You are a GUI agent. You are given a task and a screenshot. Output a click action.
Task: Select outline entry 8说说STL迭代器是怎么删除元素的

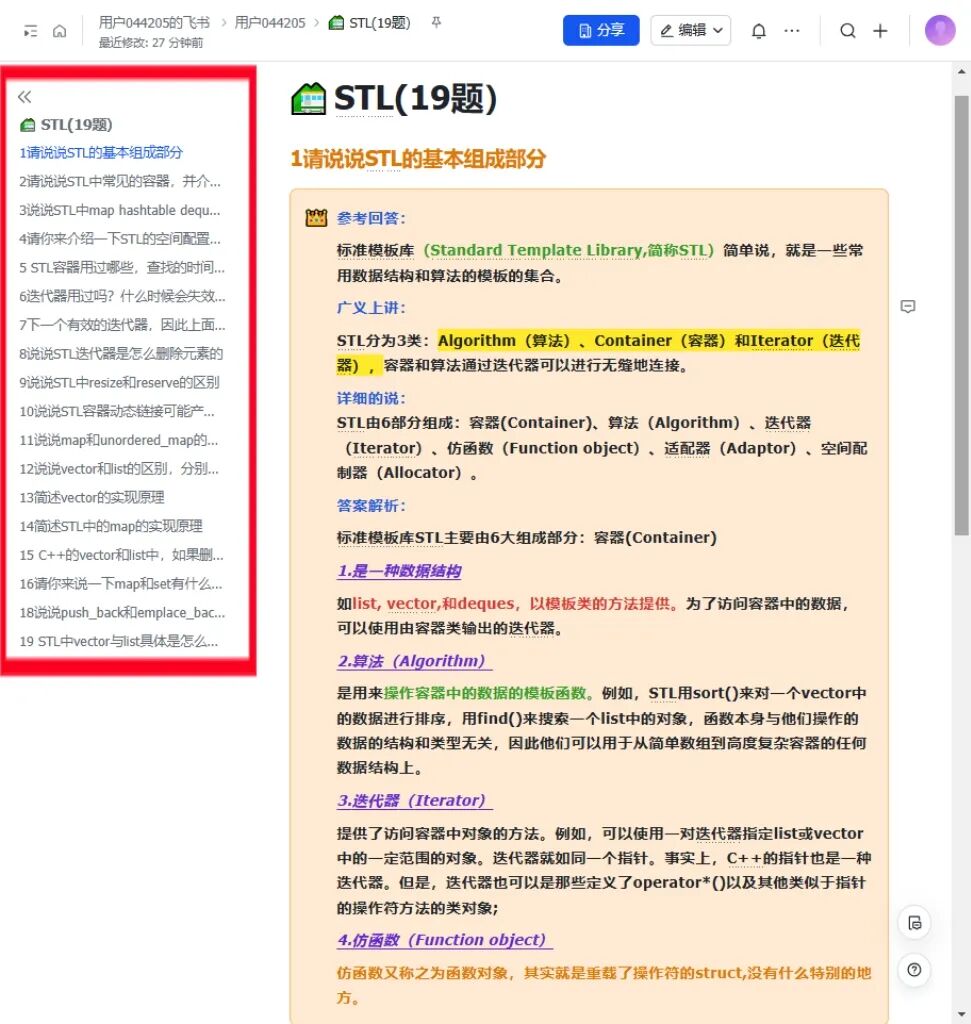(x=121, y=354)
